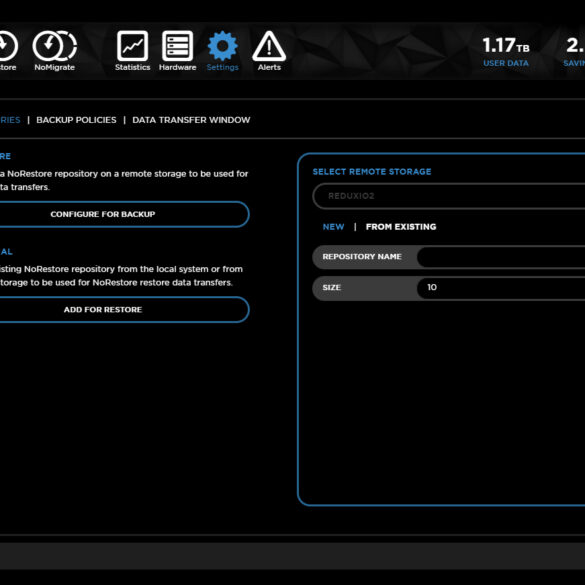Click the Size label
This screenshot has width=585, height=585.
pos(331,288)
